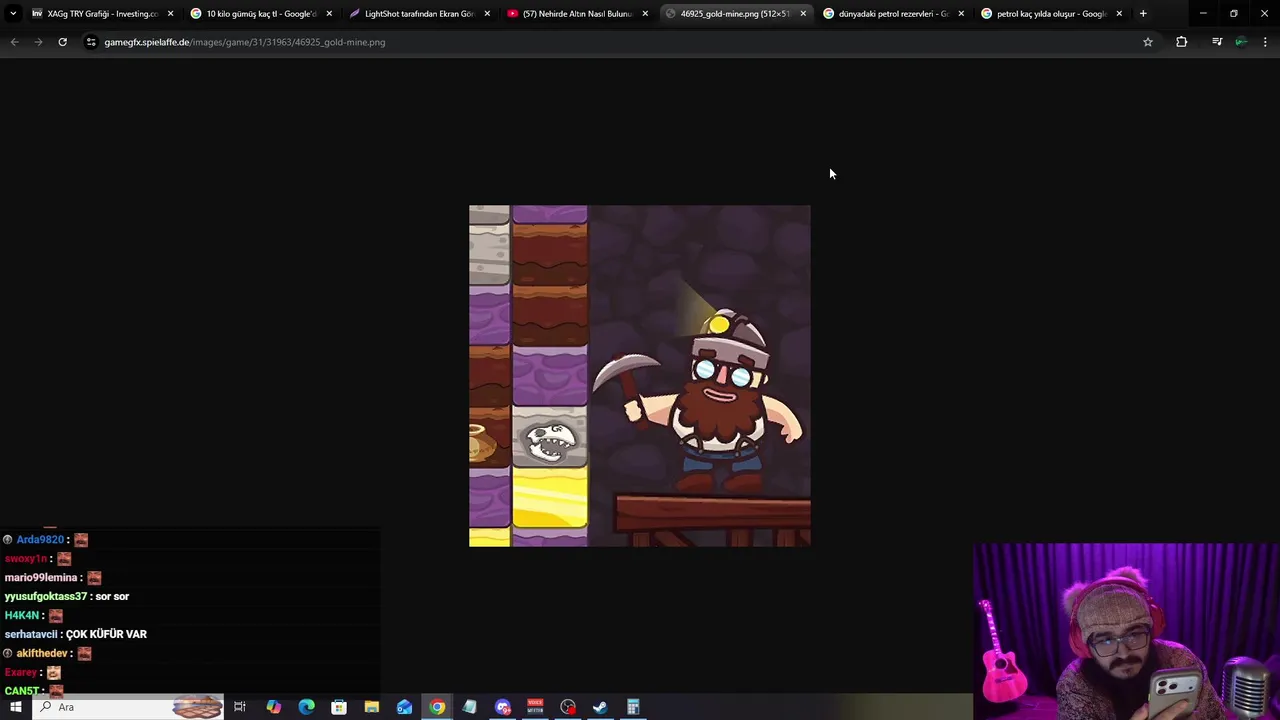Switch to 'petrol kaç yılda oluşur' tab

pos(1050,14)
